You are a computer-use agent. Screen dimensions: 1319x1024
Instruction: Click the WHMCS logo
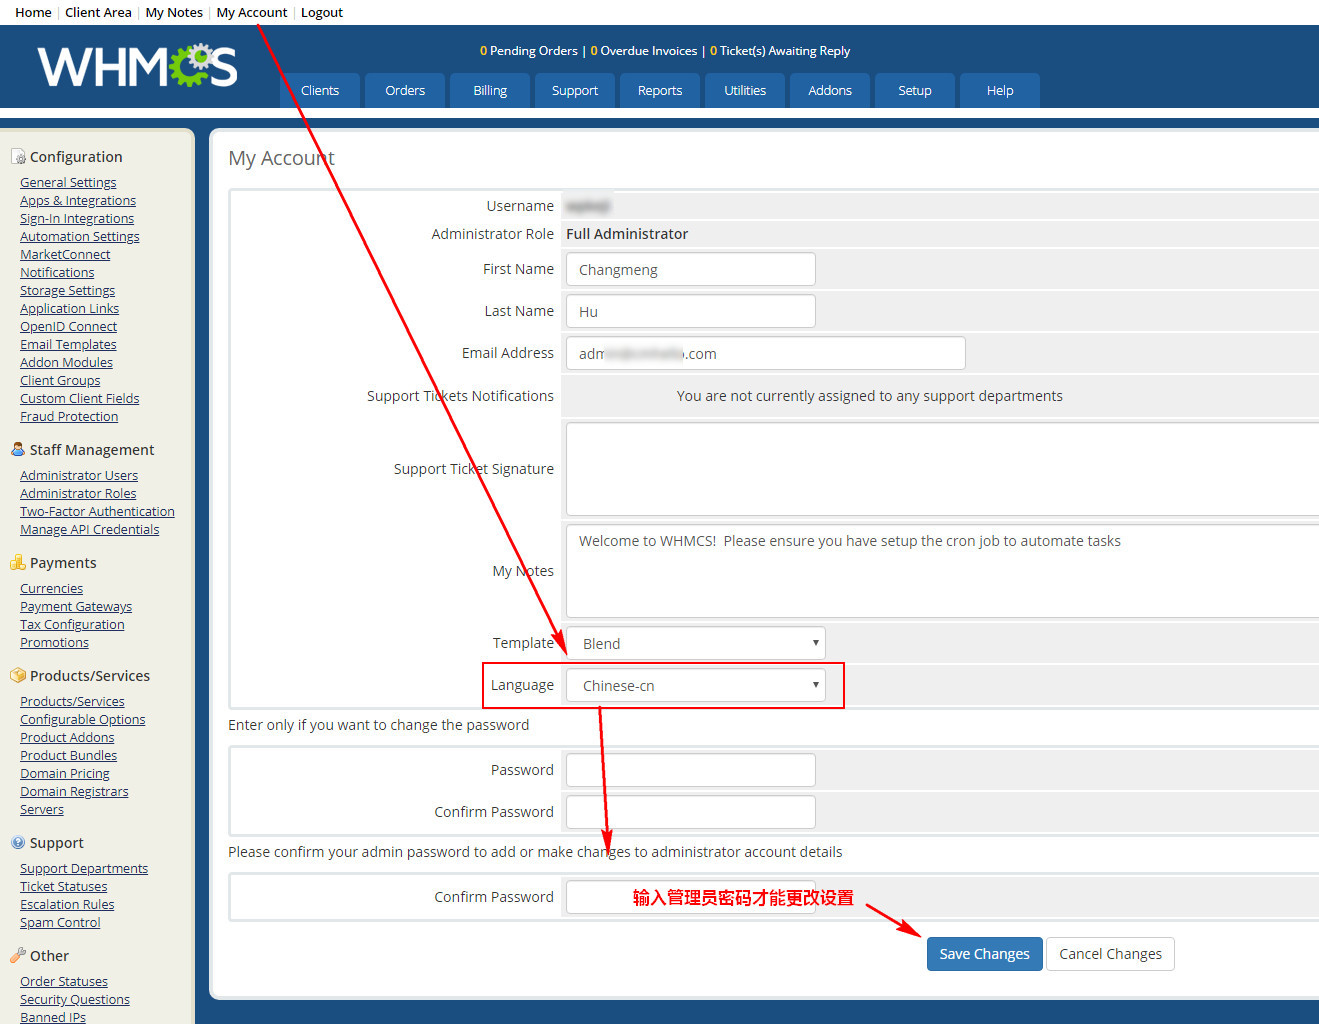(x=137, y=66)
